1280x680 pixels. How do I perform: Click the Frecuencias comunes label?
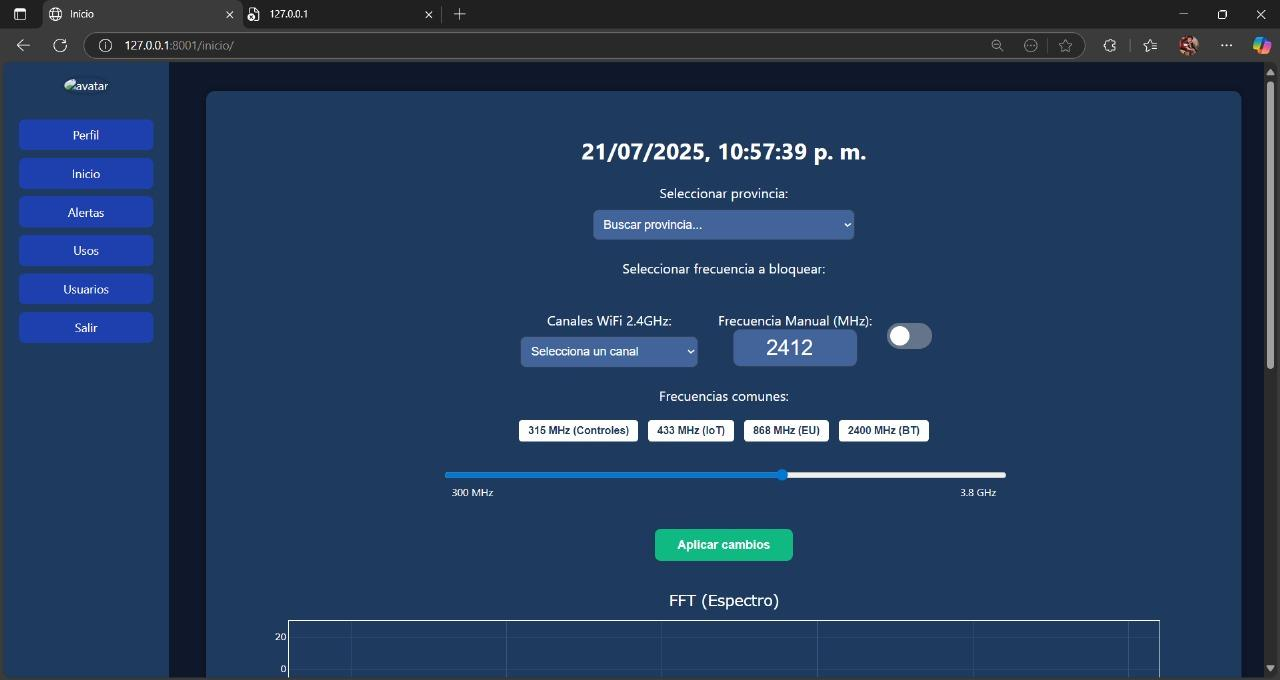coord(724,396)
